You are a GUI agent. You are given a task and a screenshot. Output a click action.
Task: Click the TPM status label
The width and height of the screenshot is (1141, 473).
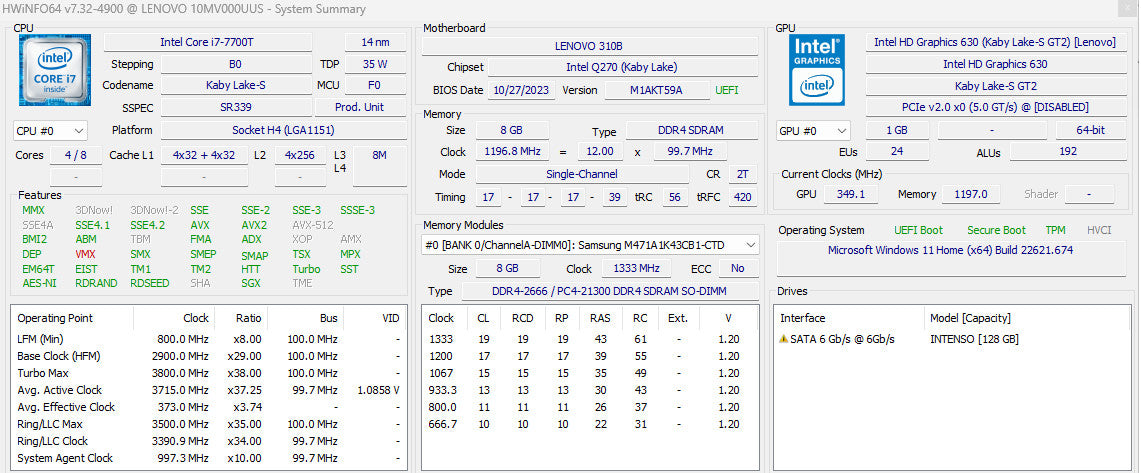pos(1055,230)
